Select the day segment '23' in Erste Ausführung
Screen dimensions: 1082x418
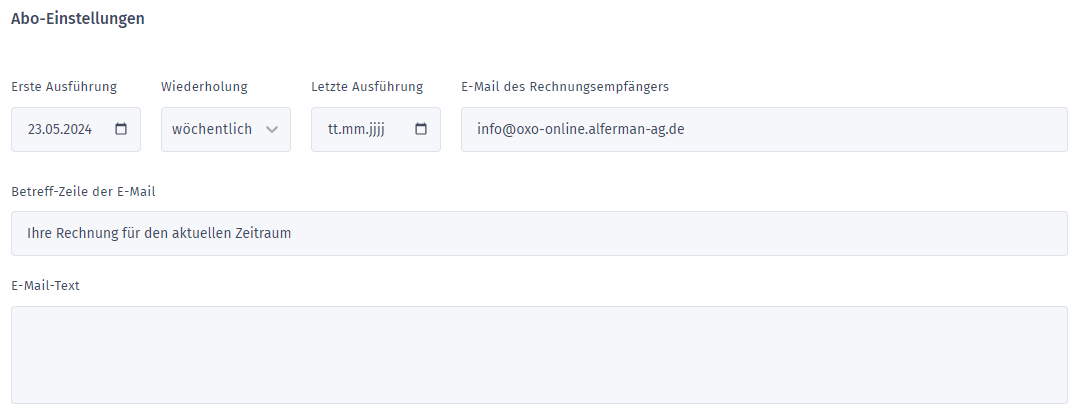(x=35, y=129)
